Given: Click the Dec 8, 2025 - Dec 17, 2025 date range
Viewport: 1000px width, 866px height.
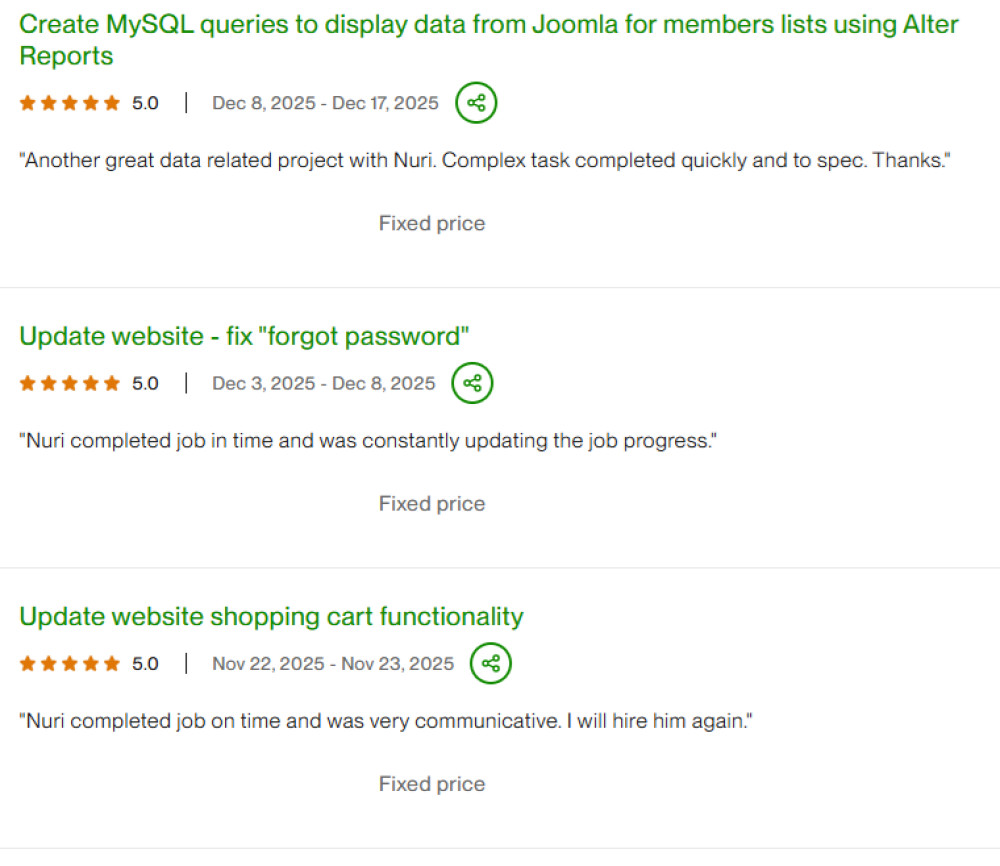Looking at the screenshot, I should 325,103.
